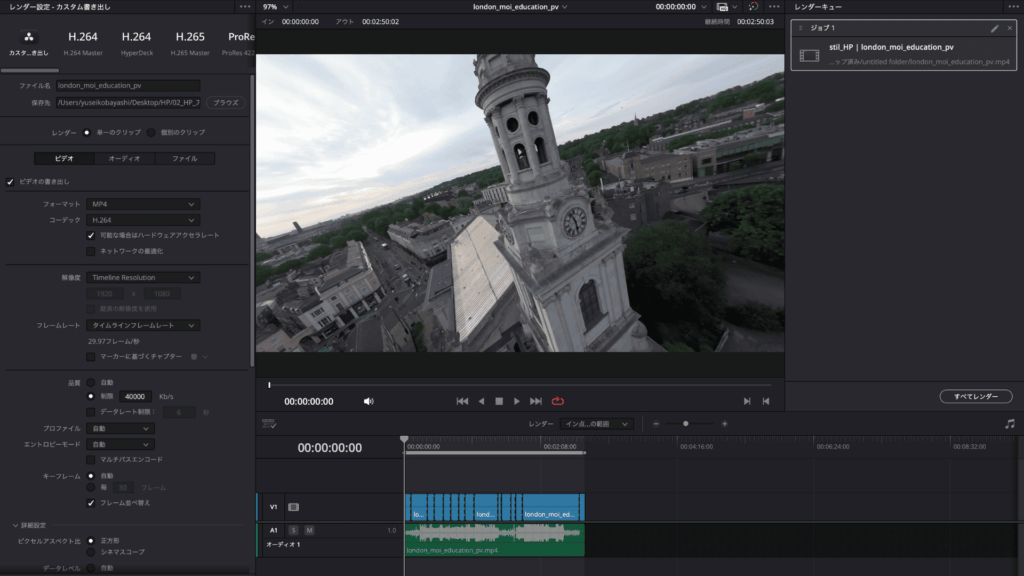This screenshot has height=576, width=1024.
Task: Open the フォーマット MP4 dropdown
Action: point(142,204)
